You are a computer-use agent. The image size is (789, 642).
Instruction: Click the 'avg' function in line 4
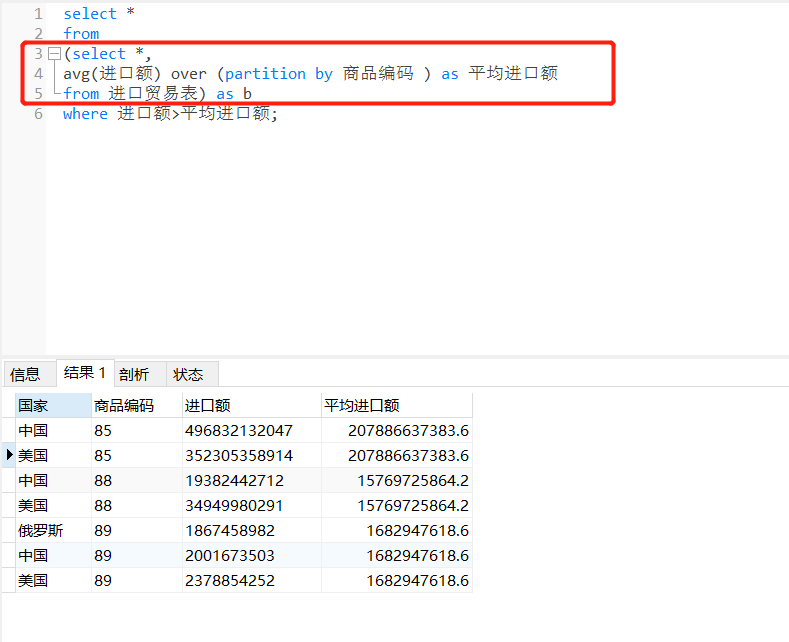(x=76, y=74)
